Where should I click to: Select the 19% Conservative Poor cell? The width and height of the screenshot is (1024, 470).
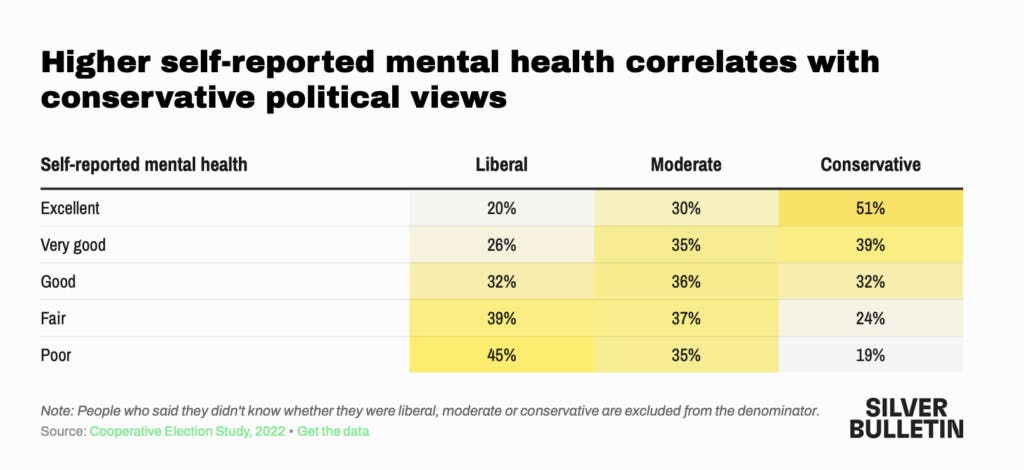(x=870, y=354)
